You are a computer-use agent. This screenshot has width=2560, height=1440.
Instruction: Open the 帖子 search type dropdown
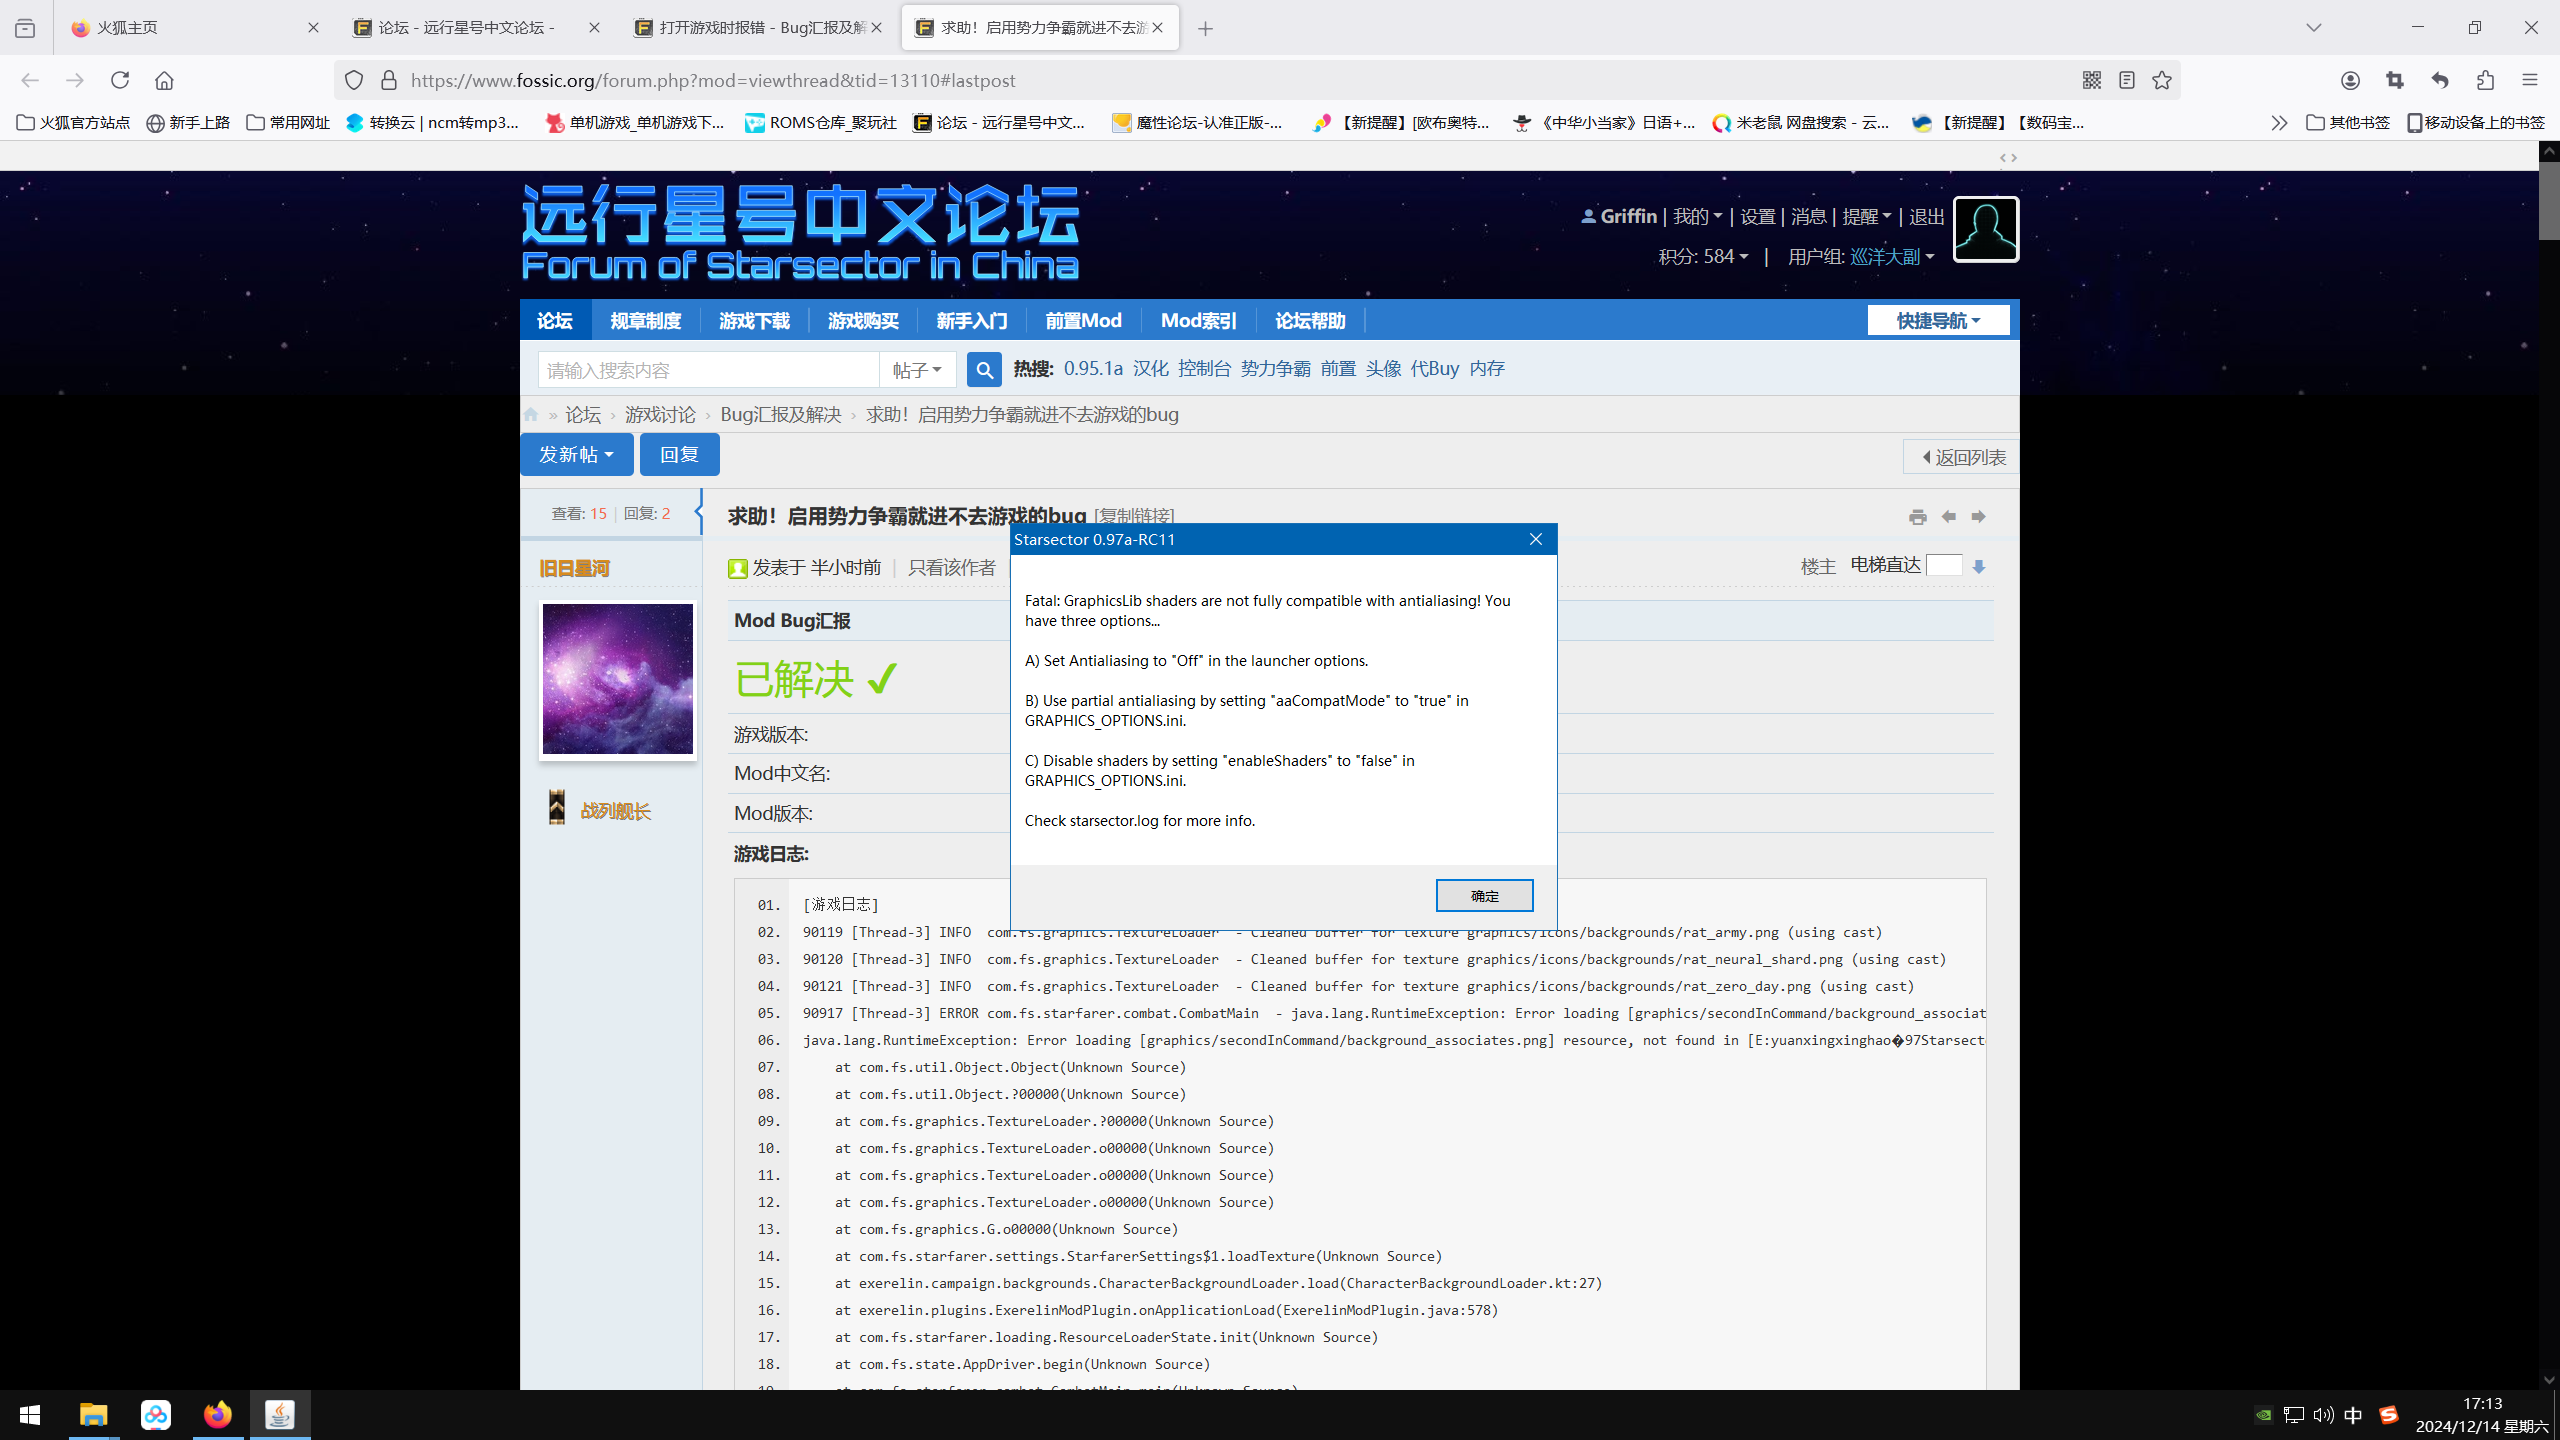[x=917, y=370]
